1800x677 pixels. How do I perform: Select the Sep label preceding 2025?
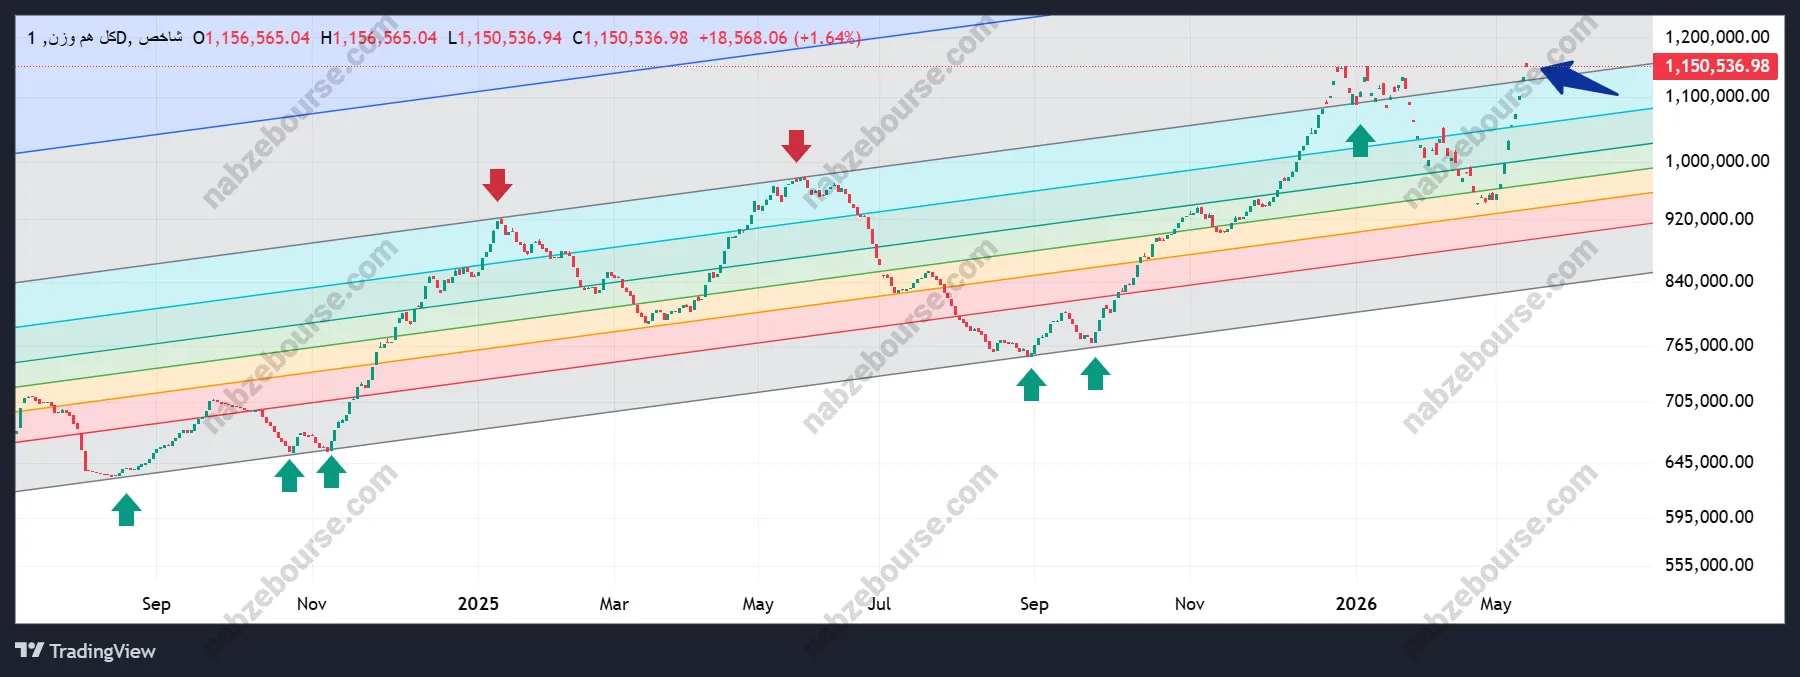click(x=156, y=604)
